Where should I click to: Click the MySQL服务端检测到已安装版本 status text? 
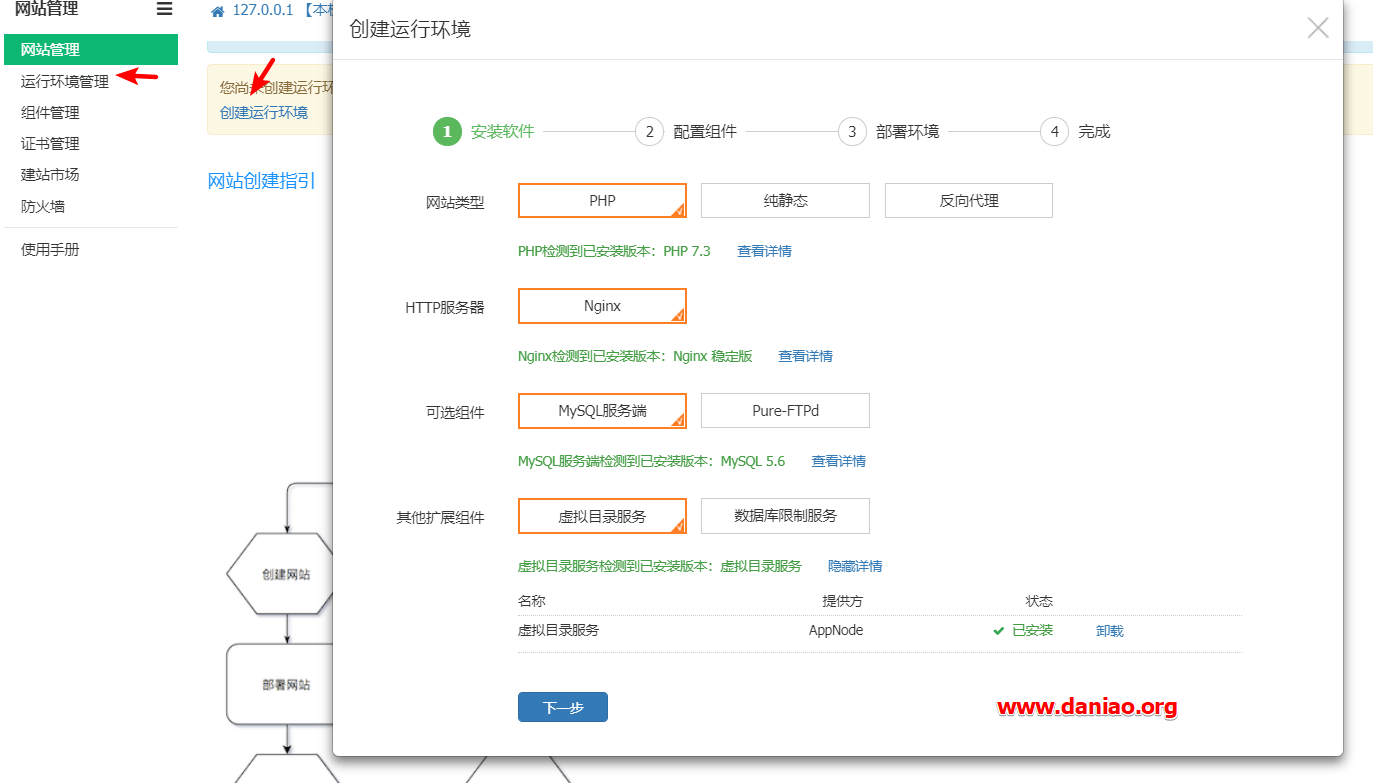[x=651, y=461]
